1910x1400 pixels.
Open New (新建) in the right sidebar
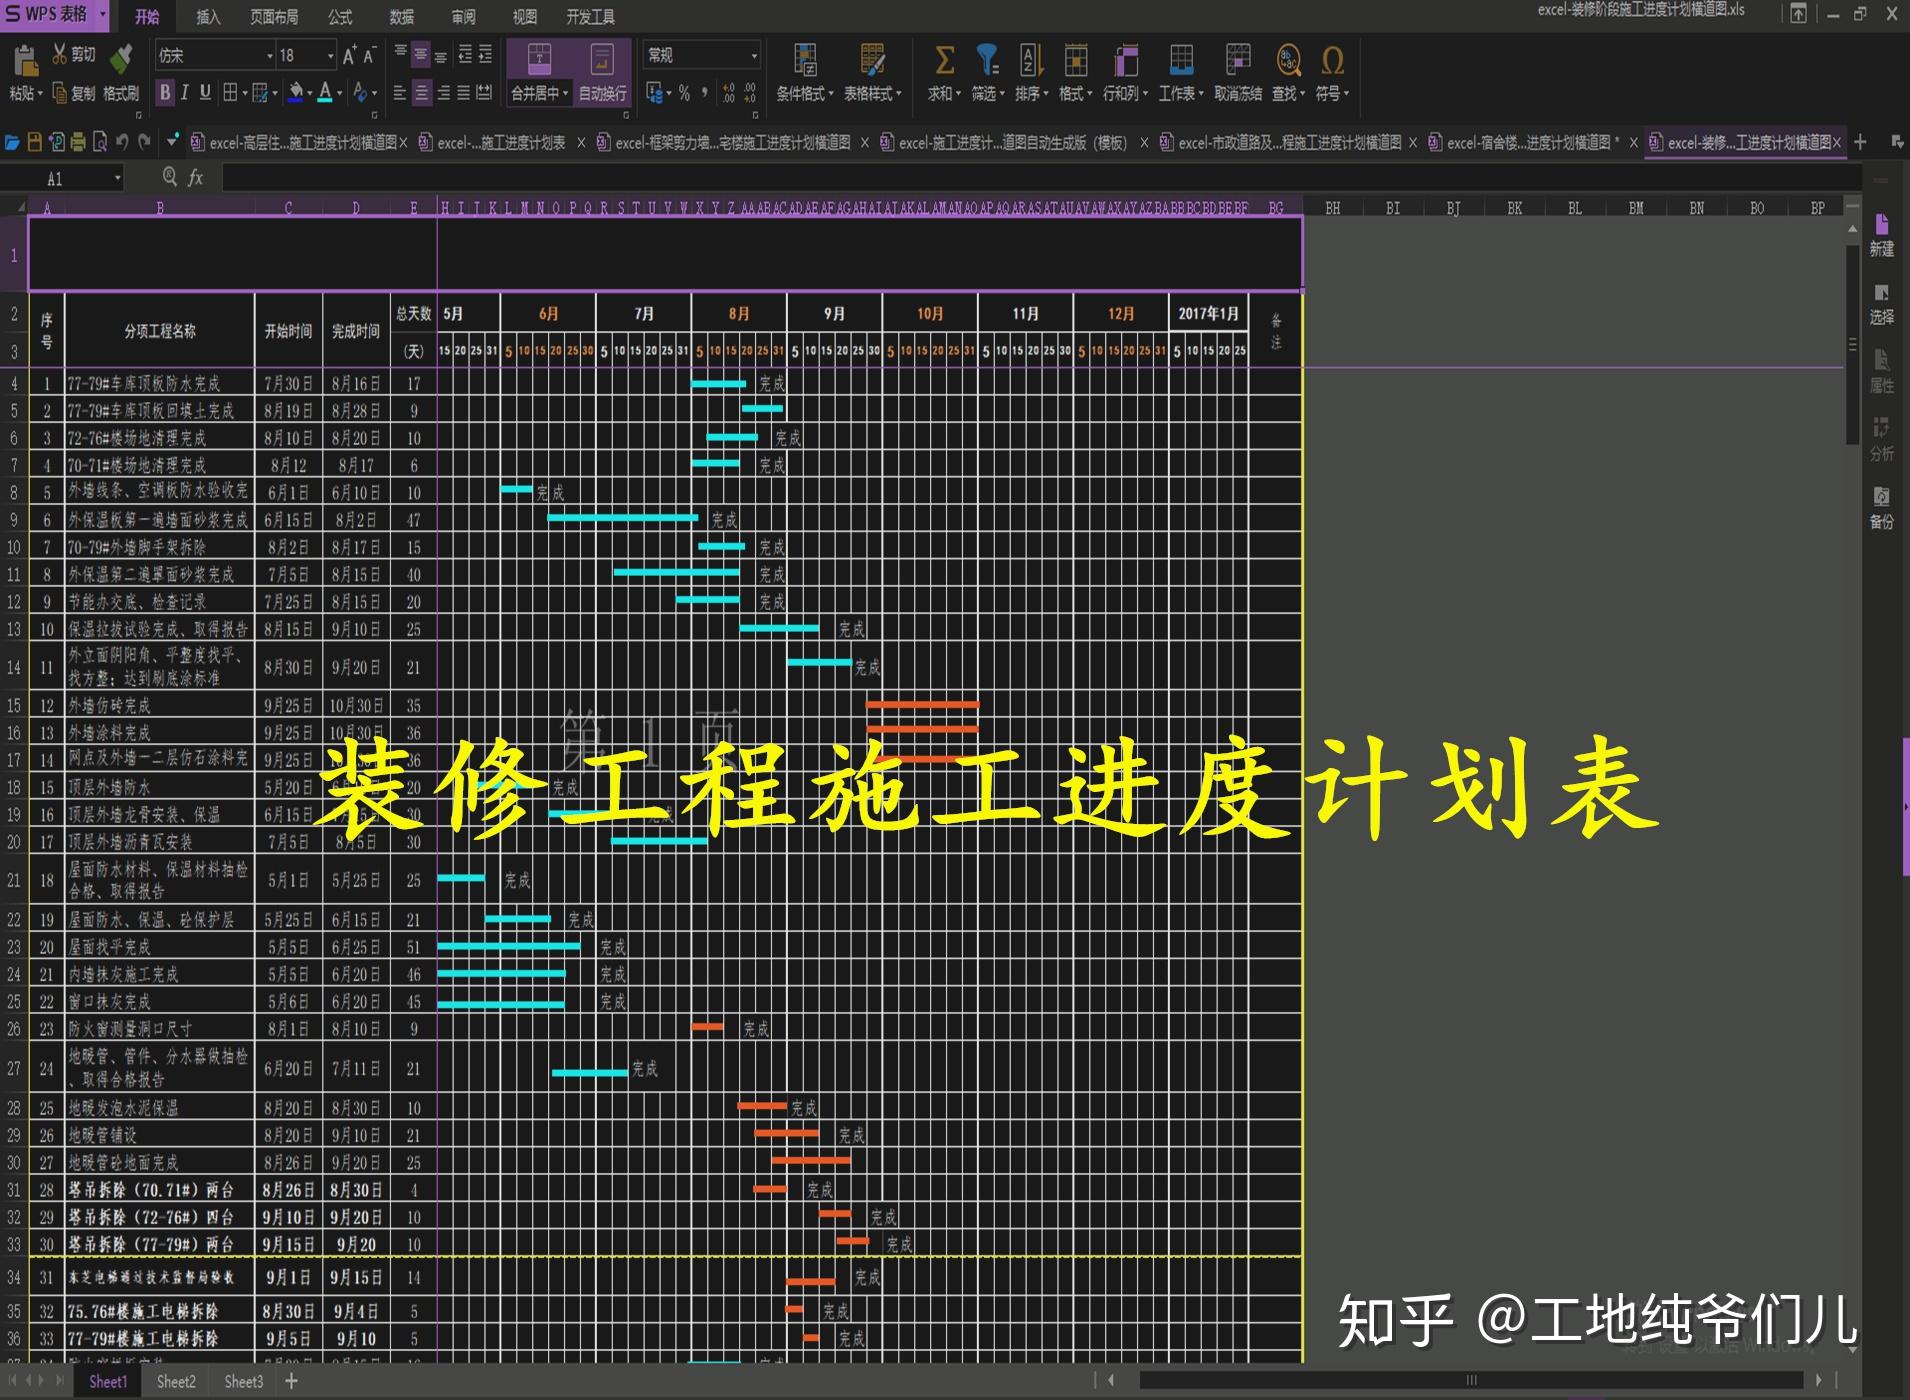[1881, 236]
